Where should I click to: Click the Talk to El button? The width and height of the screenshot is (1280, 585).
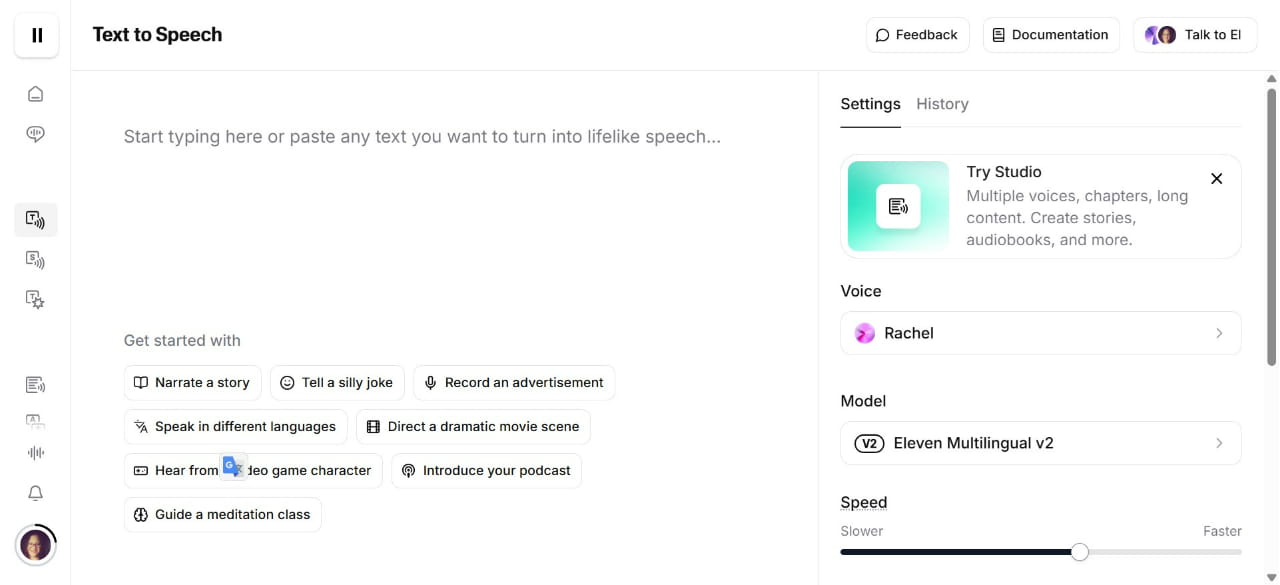(x=1194, y=35)
